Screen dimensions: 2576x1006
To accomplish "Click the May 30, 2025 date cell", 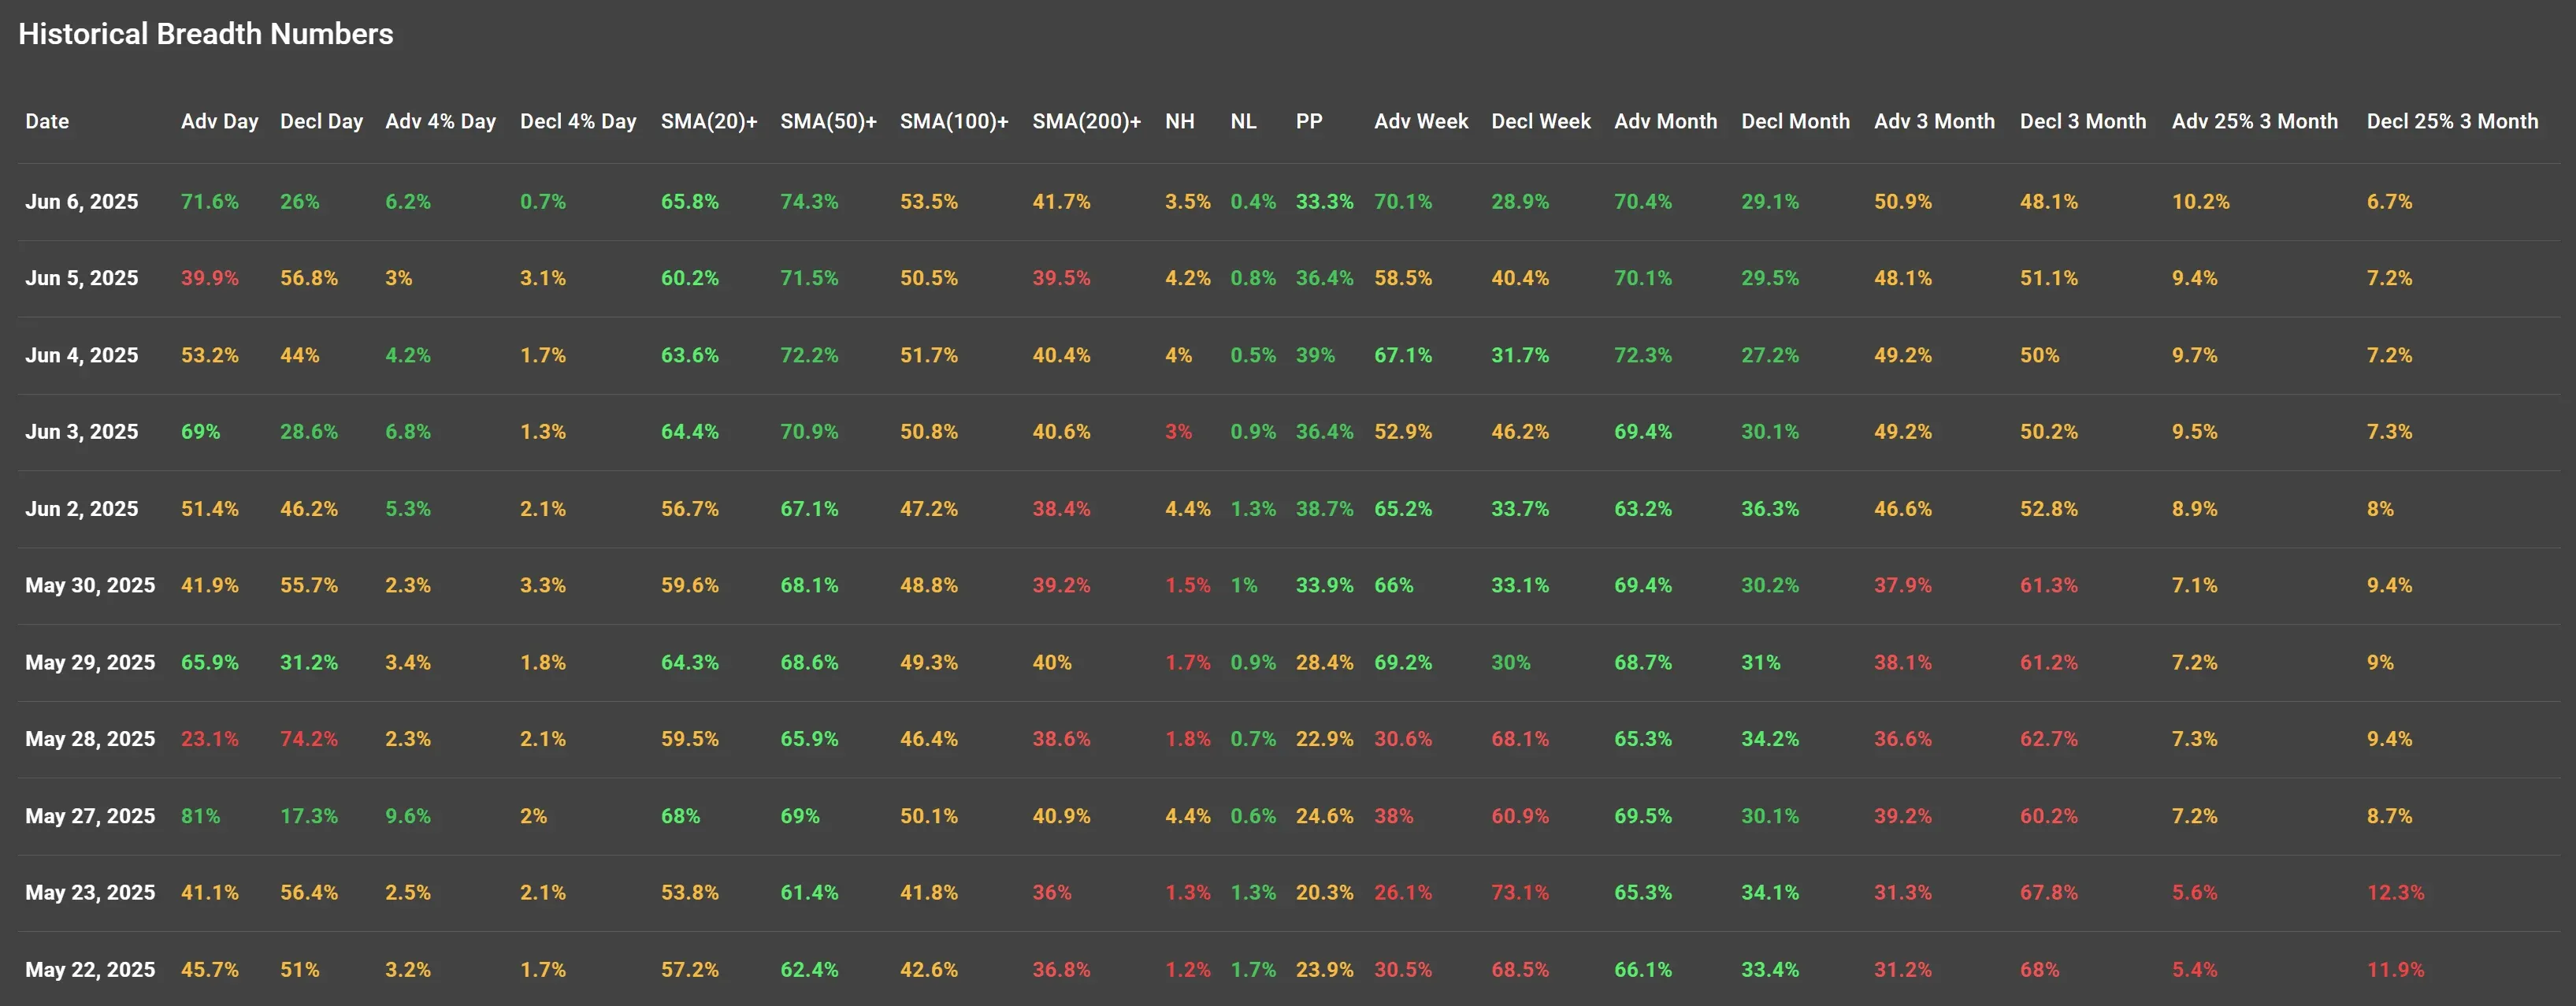I will pyautogui.click(x=90, y=585).
